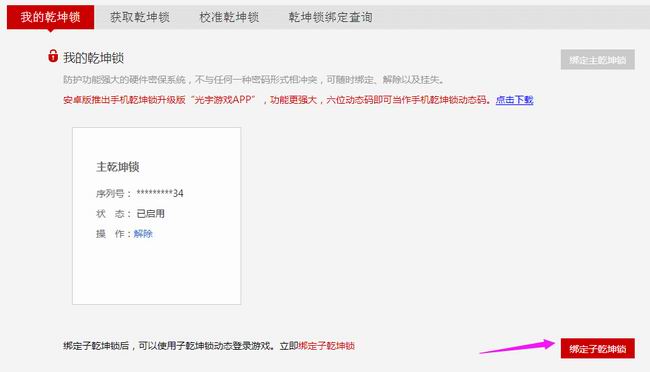The height and width of the screenshot is (372, 650).
Task: Click the 已启用 status value
Action: 150,214
